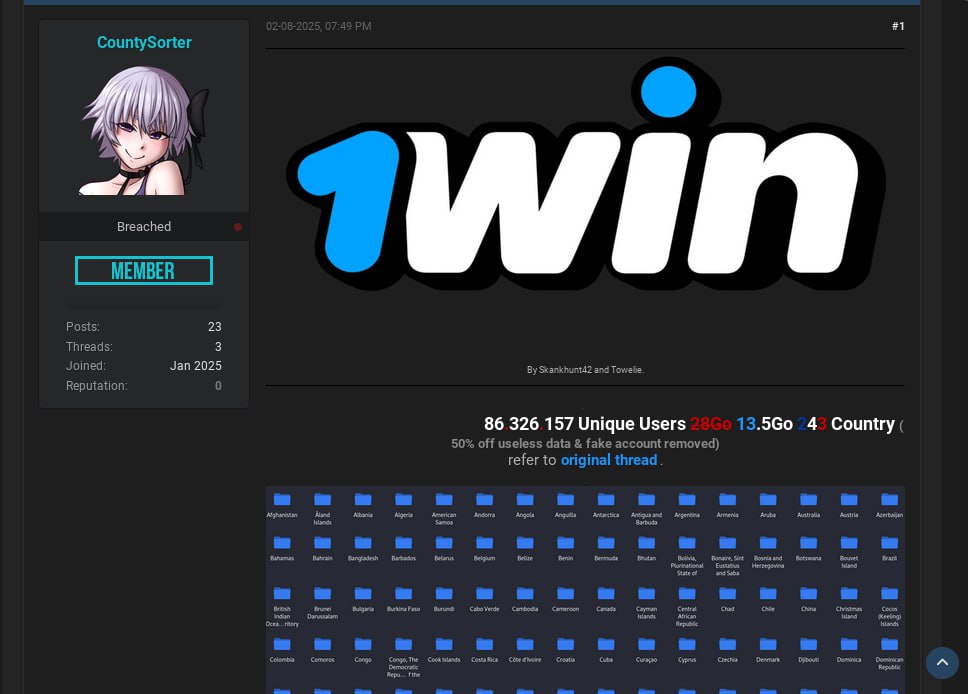Click the Chad folder icon
The image size is (968, 694).
coord(728,593)
